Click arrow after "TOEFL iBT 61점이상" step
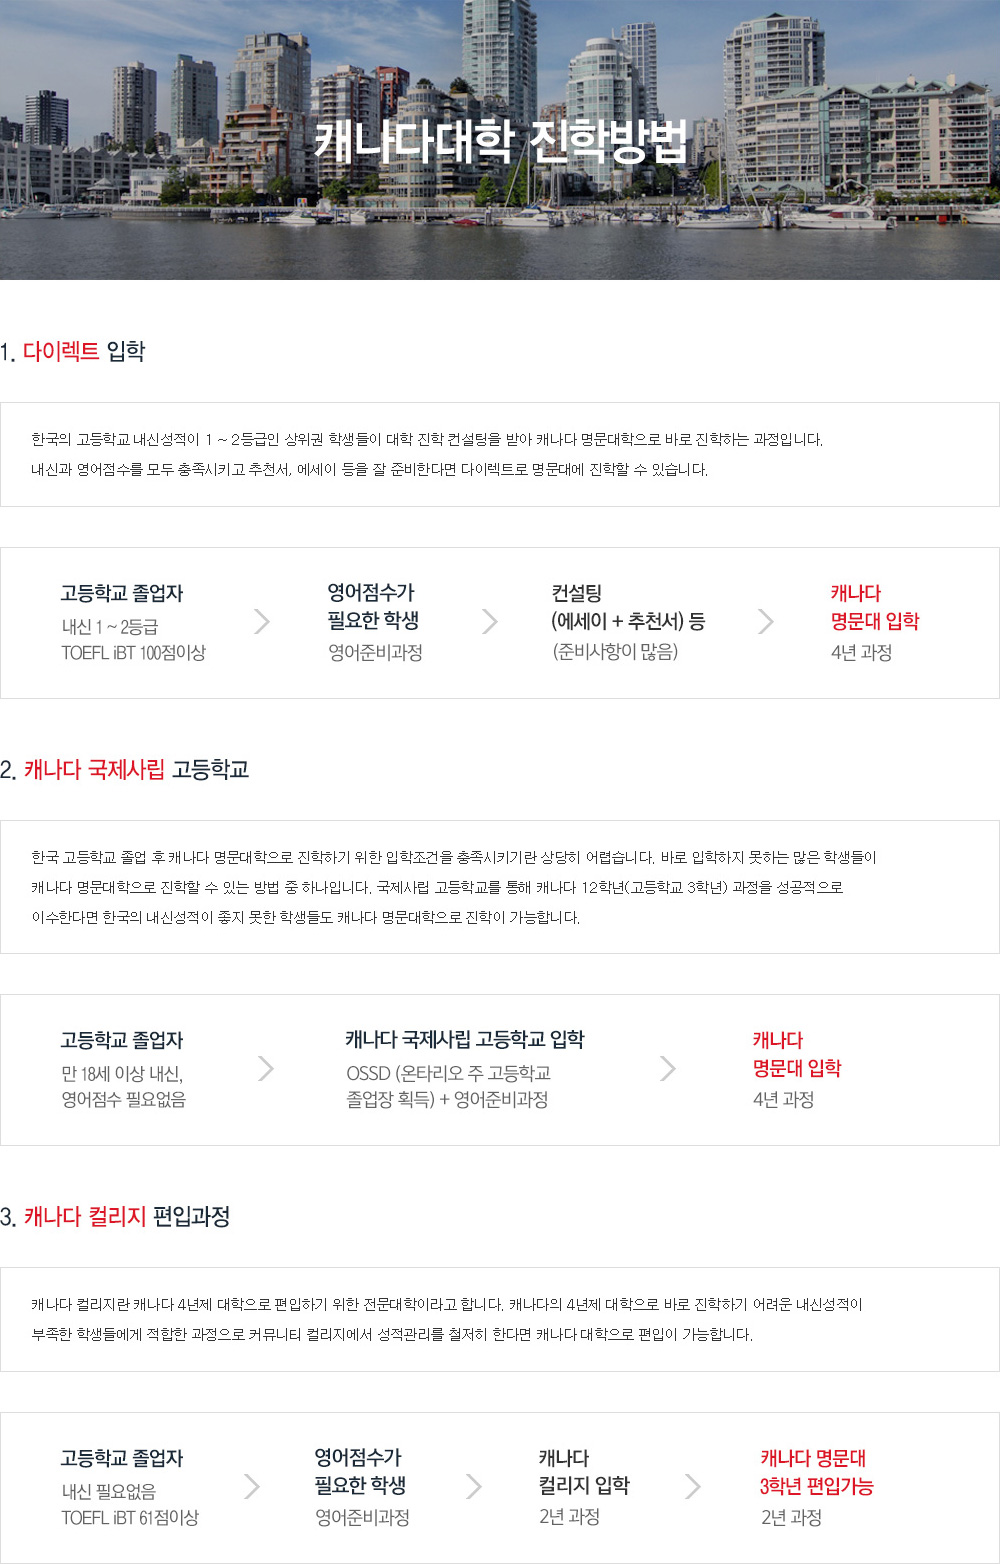1000x1564 pixels. tap(252, 1487)
